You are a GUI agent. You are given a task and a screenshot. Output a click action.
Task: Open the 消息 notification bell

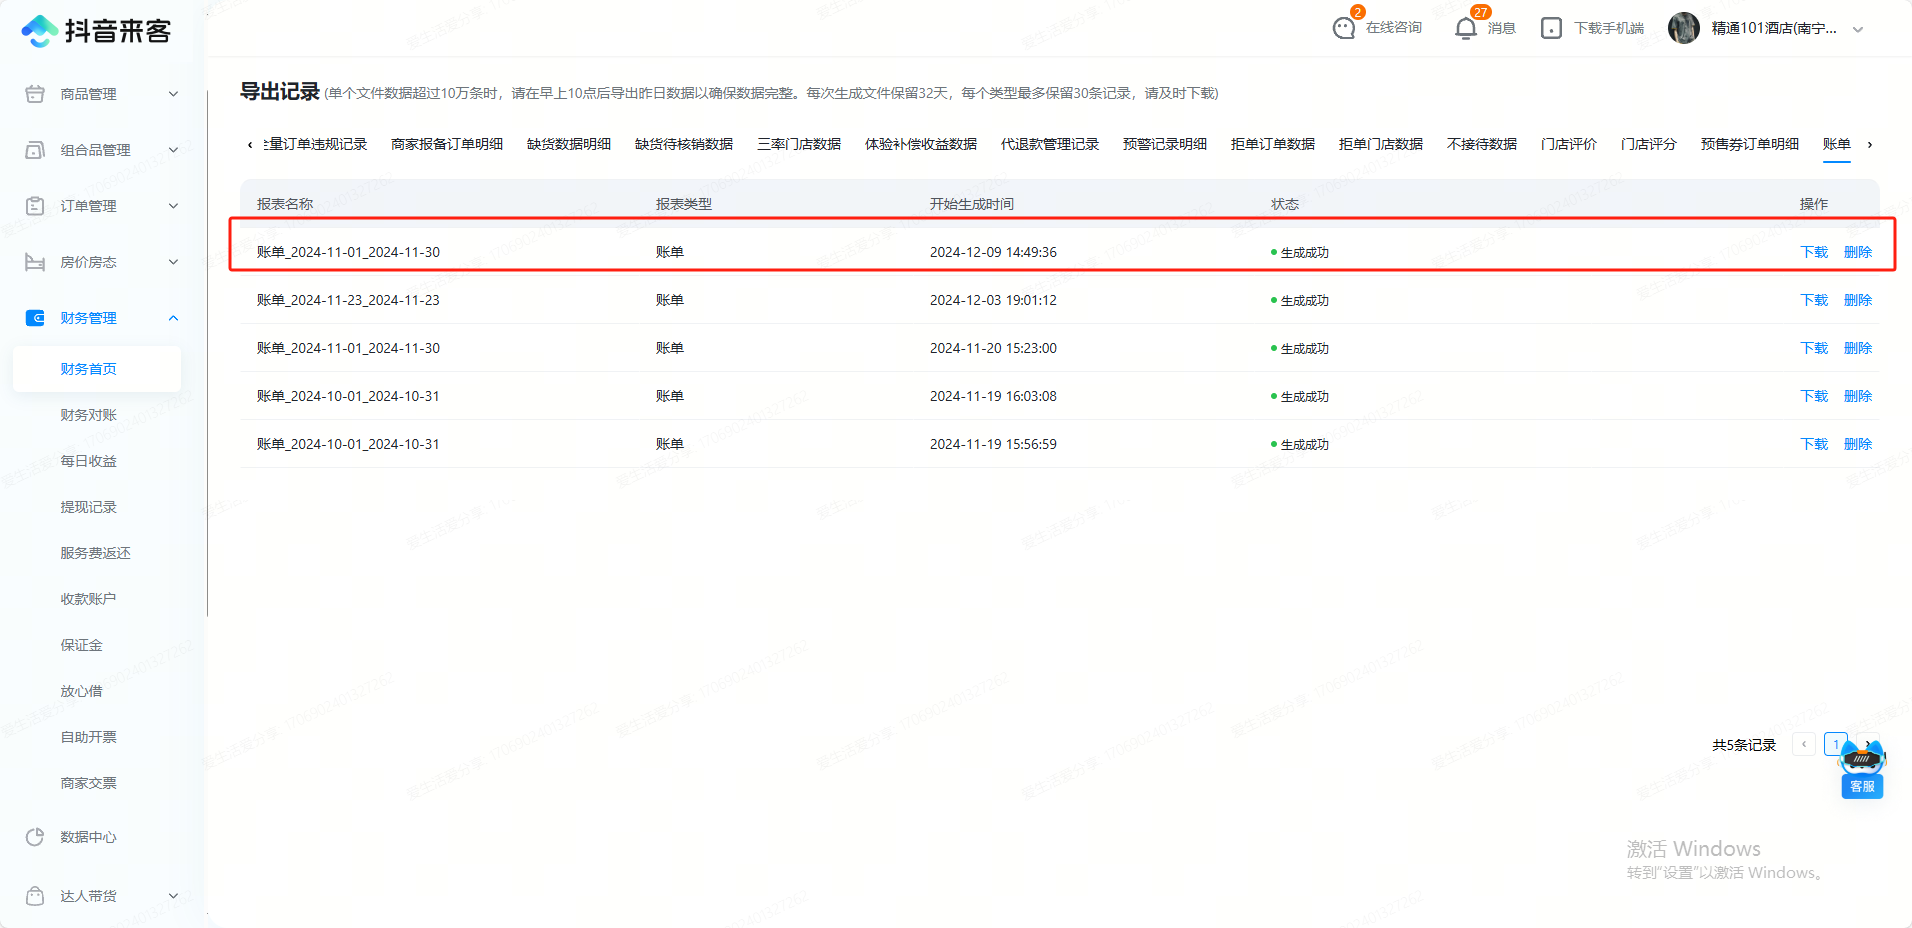click(1466, 28)
